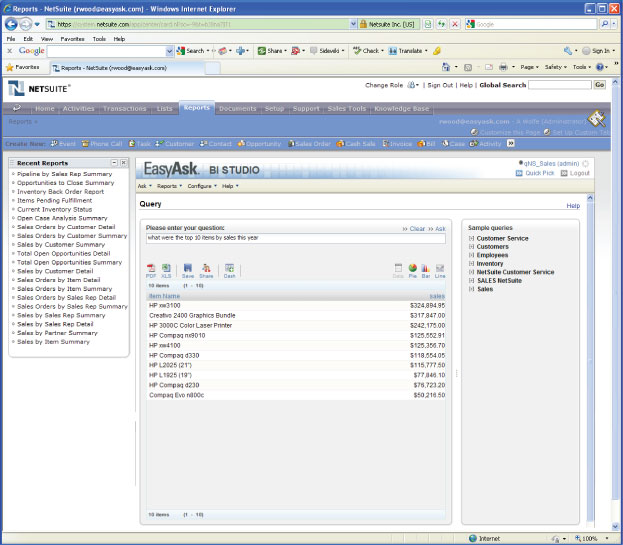Open the Documents tab
This screenshot has width=623, height=545.
point(238,108)
